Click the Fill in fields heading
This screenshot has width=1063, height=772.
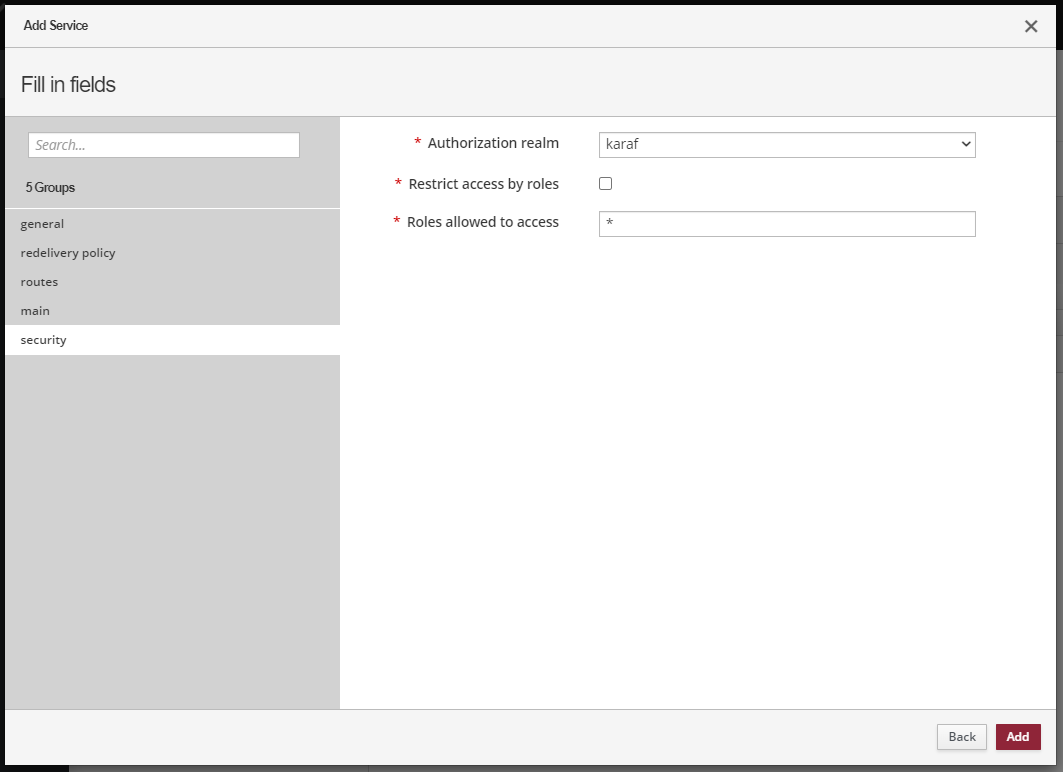[x=68, y=85]
